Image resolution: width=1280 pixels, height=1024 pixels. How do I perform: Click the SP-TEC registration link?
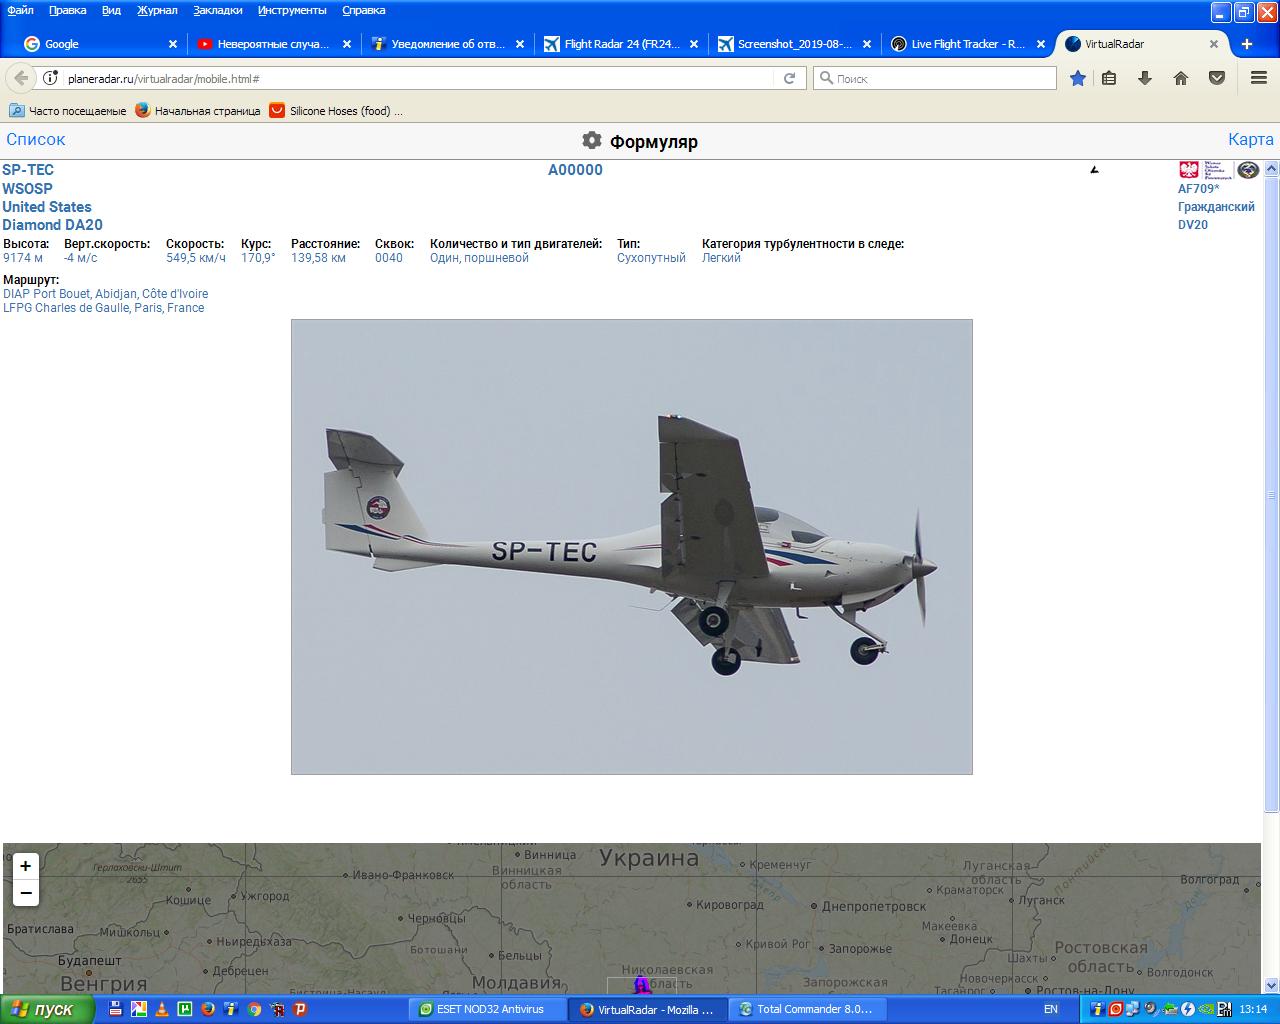pos(28,170)
